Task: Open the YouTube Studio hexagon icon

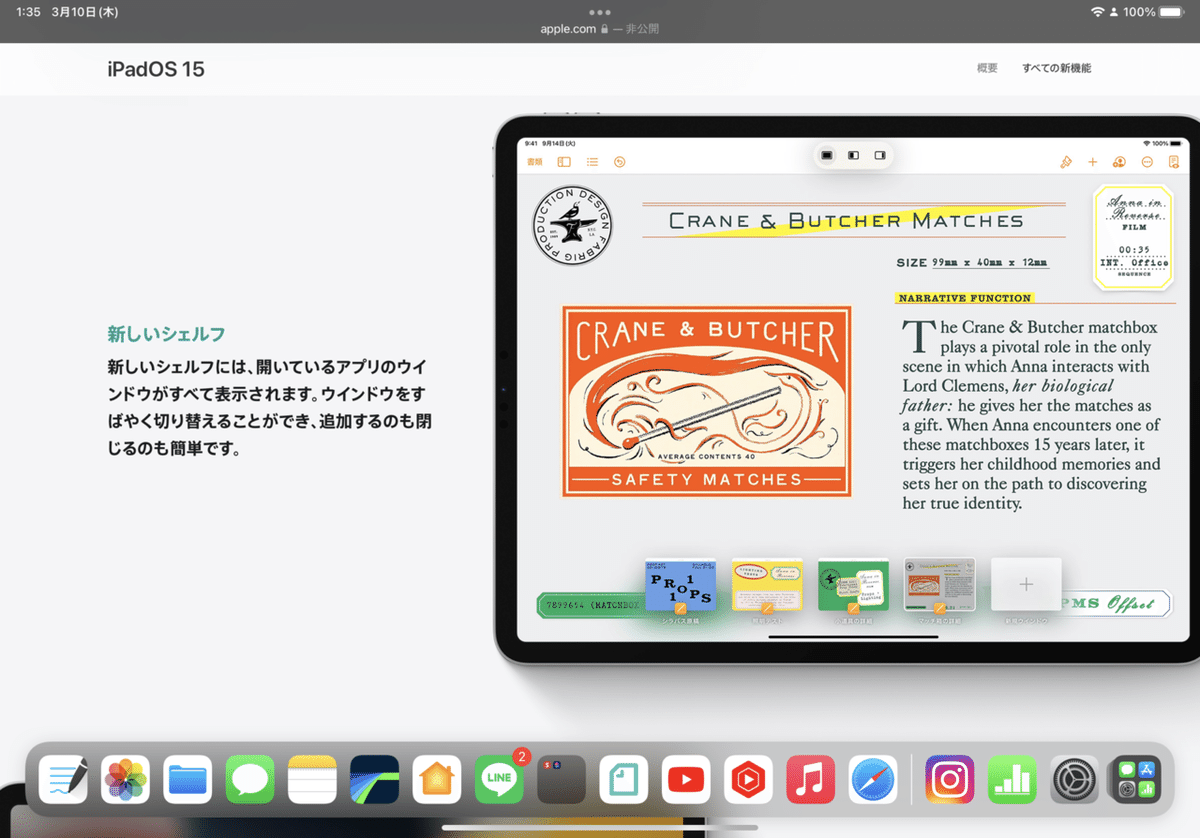Action: pos(748,780)
